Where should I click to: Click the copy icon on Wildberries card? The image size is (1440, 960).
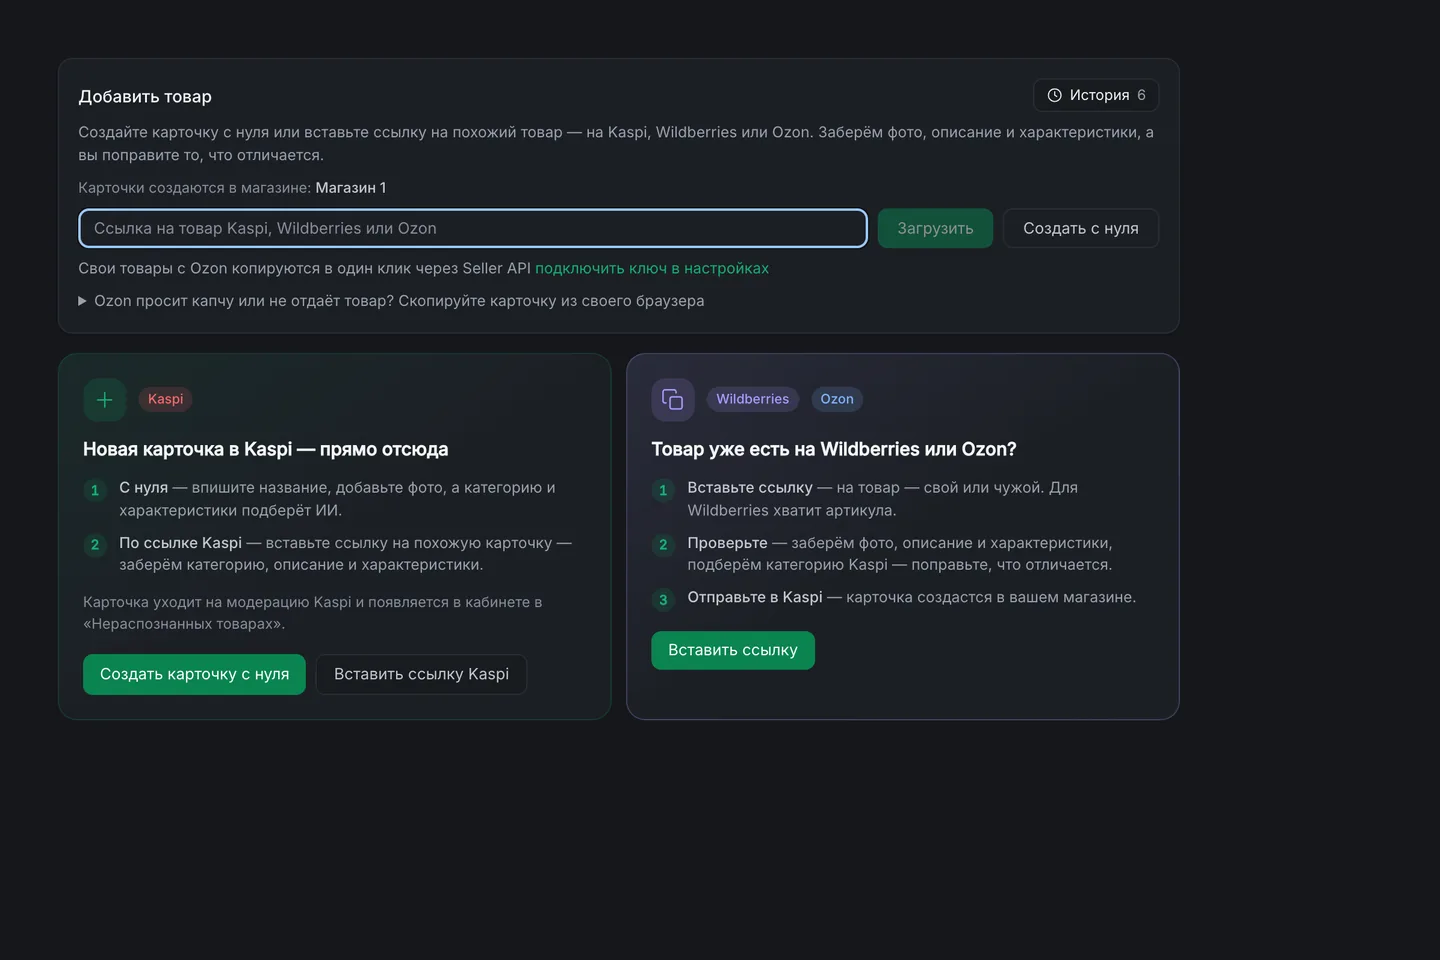[672, 400]
